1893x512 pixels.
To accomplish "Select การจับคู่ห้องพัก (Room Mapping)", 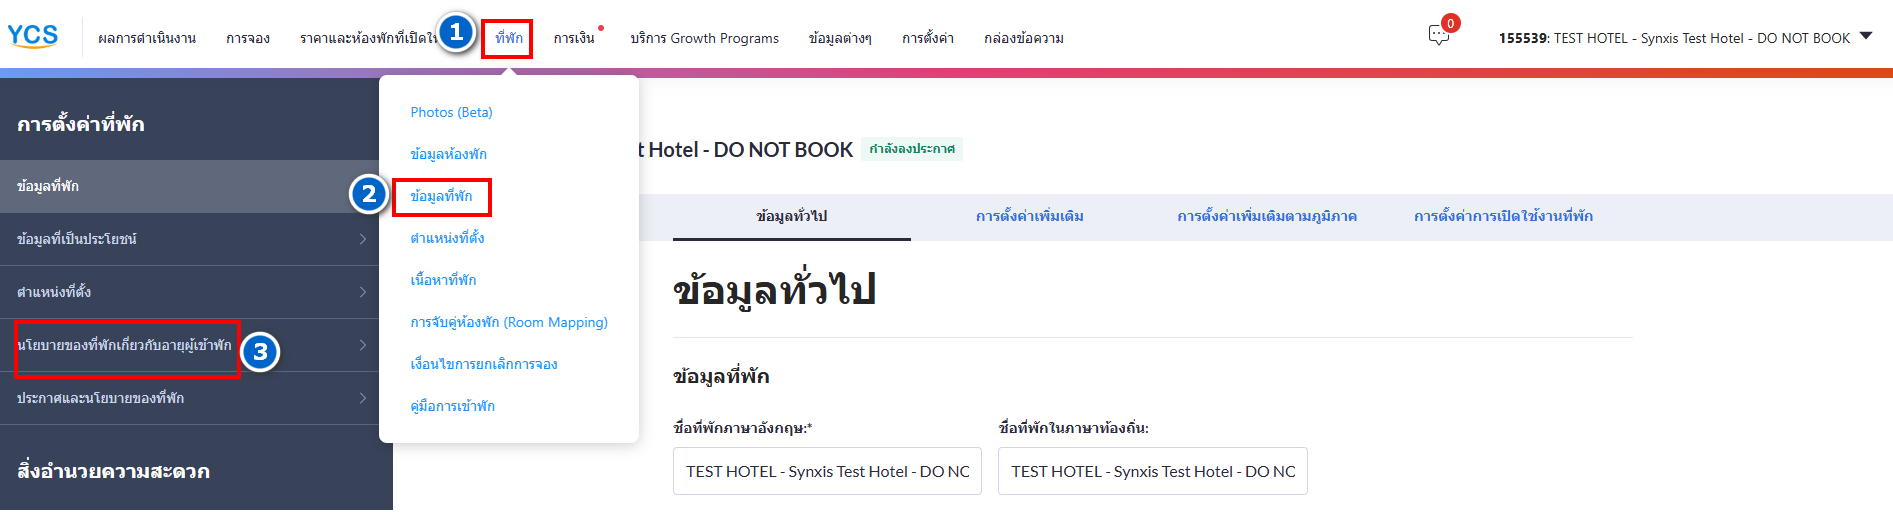I will point(509,322).
